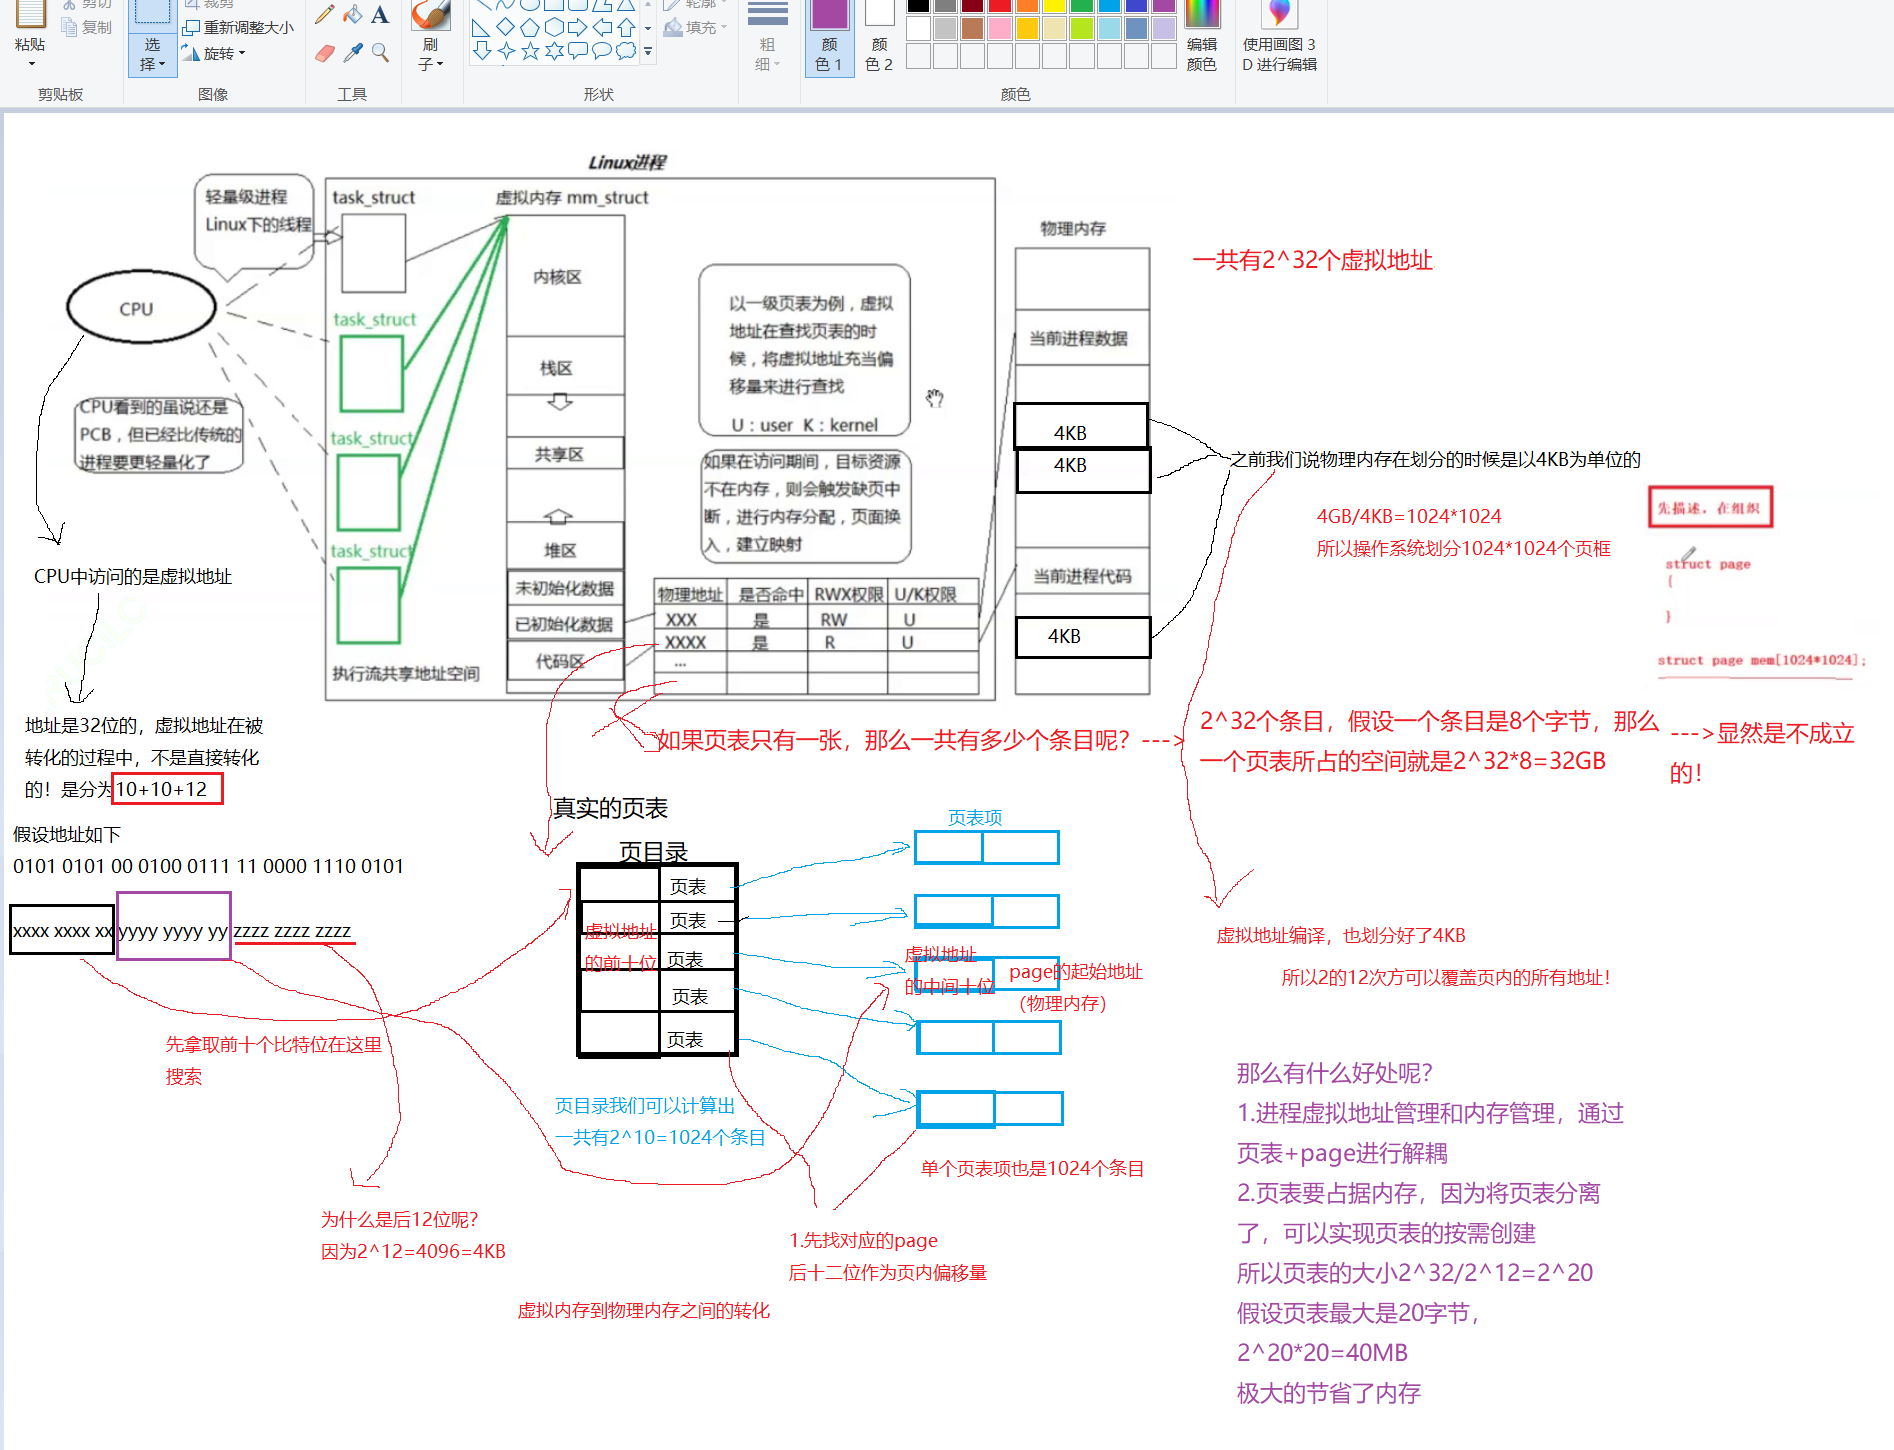Click the Brushes icon

pyautogui.click(x=431, y=14)
